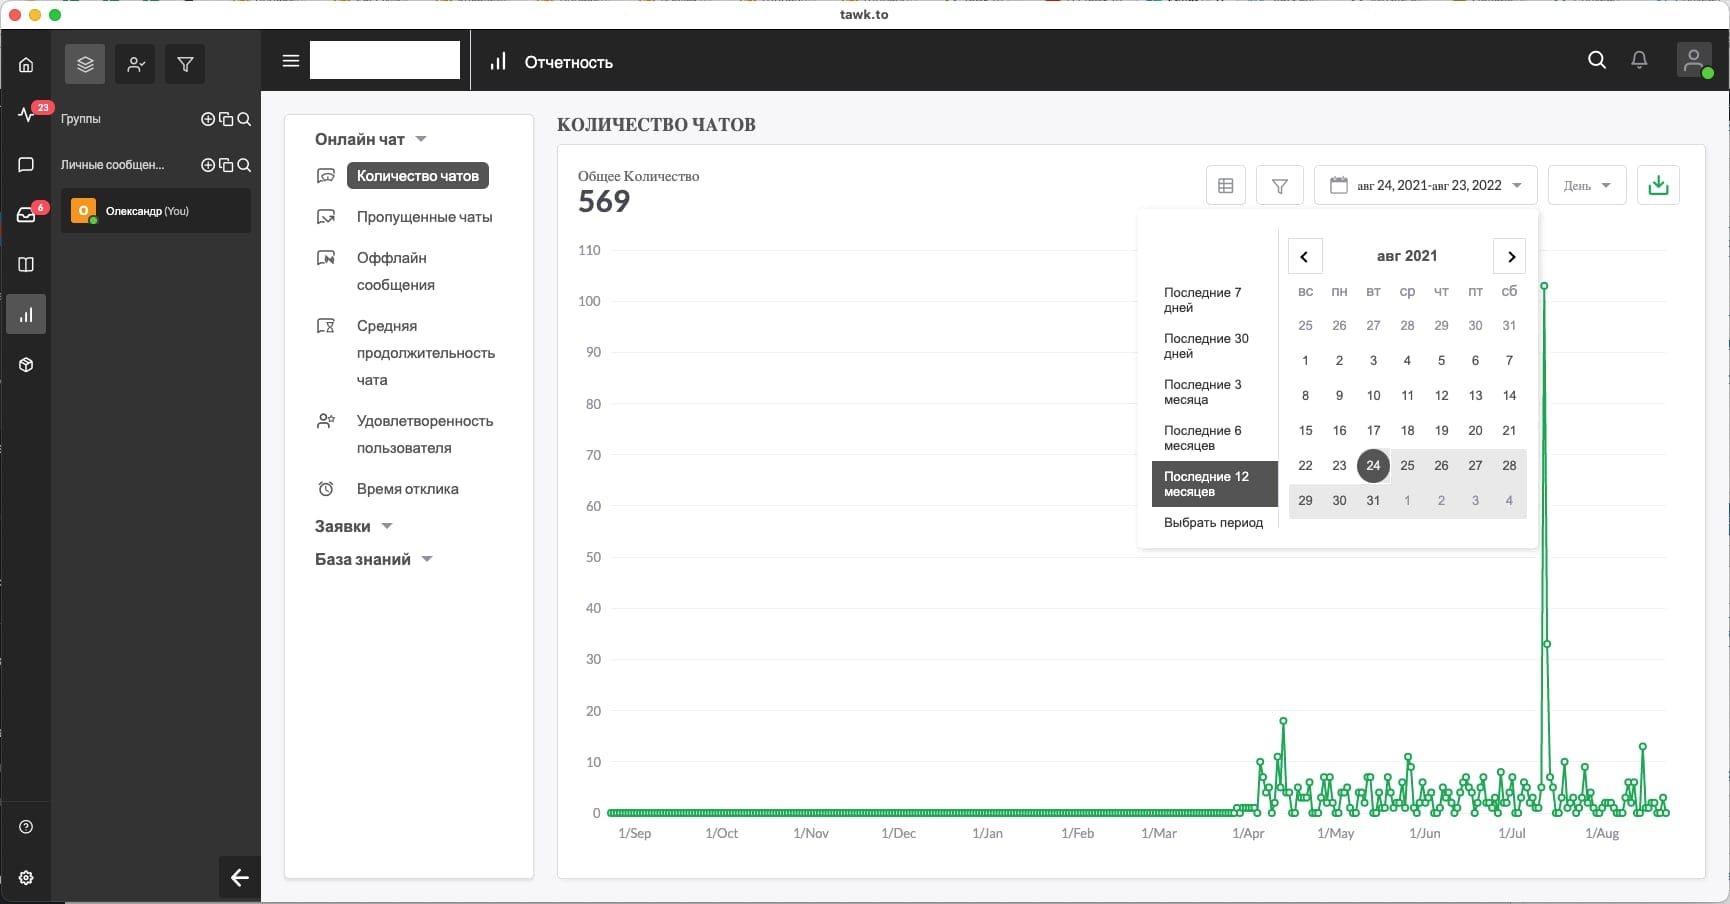1730x904 pixels.
Task: Choose Выбрать период option
Action: tap(1213, 522)
